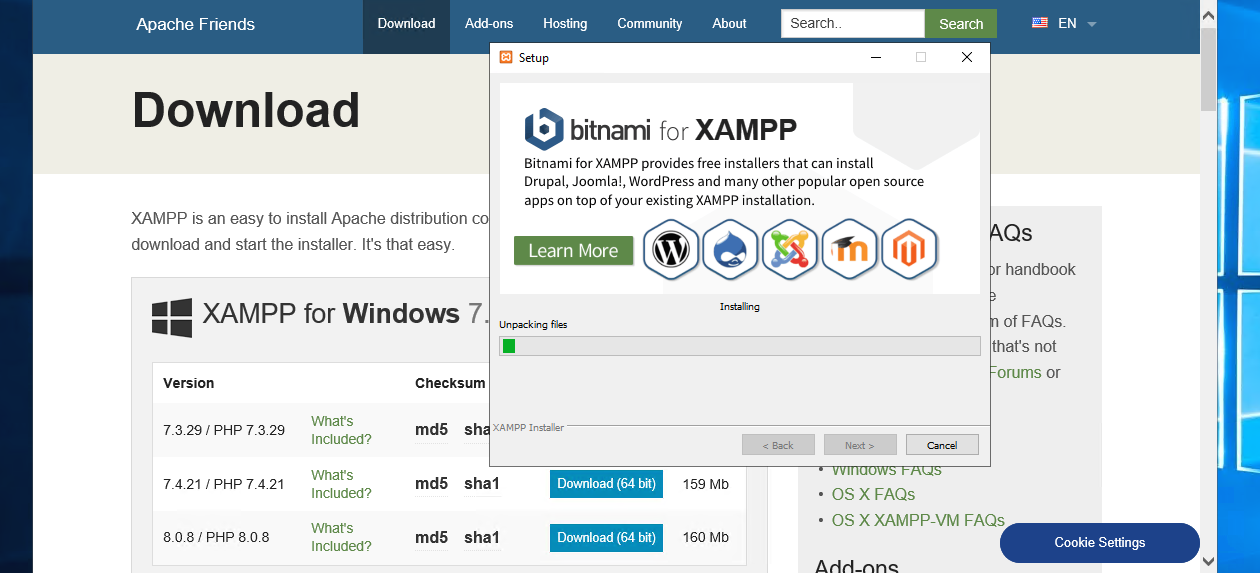Click the WordPress icon in the Bitnami banner
The width and height of the screenshot is (1260, 573).
click(x=671, y=249)
